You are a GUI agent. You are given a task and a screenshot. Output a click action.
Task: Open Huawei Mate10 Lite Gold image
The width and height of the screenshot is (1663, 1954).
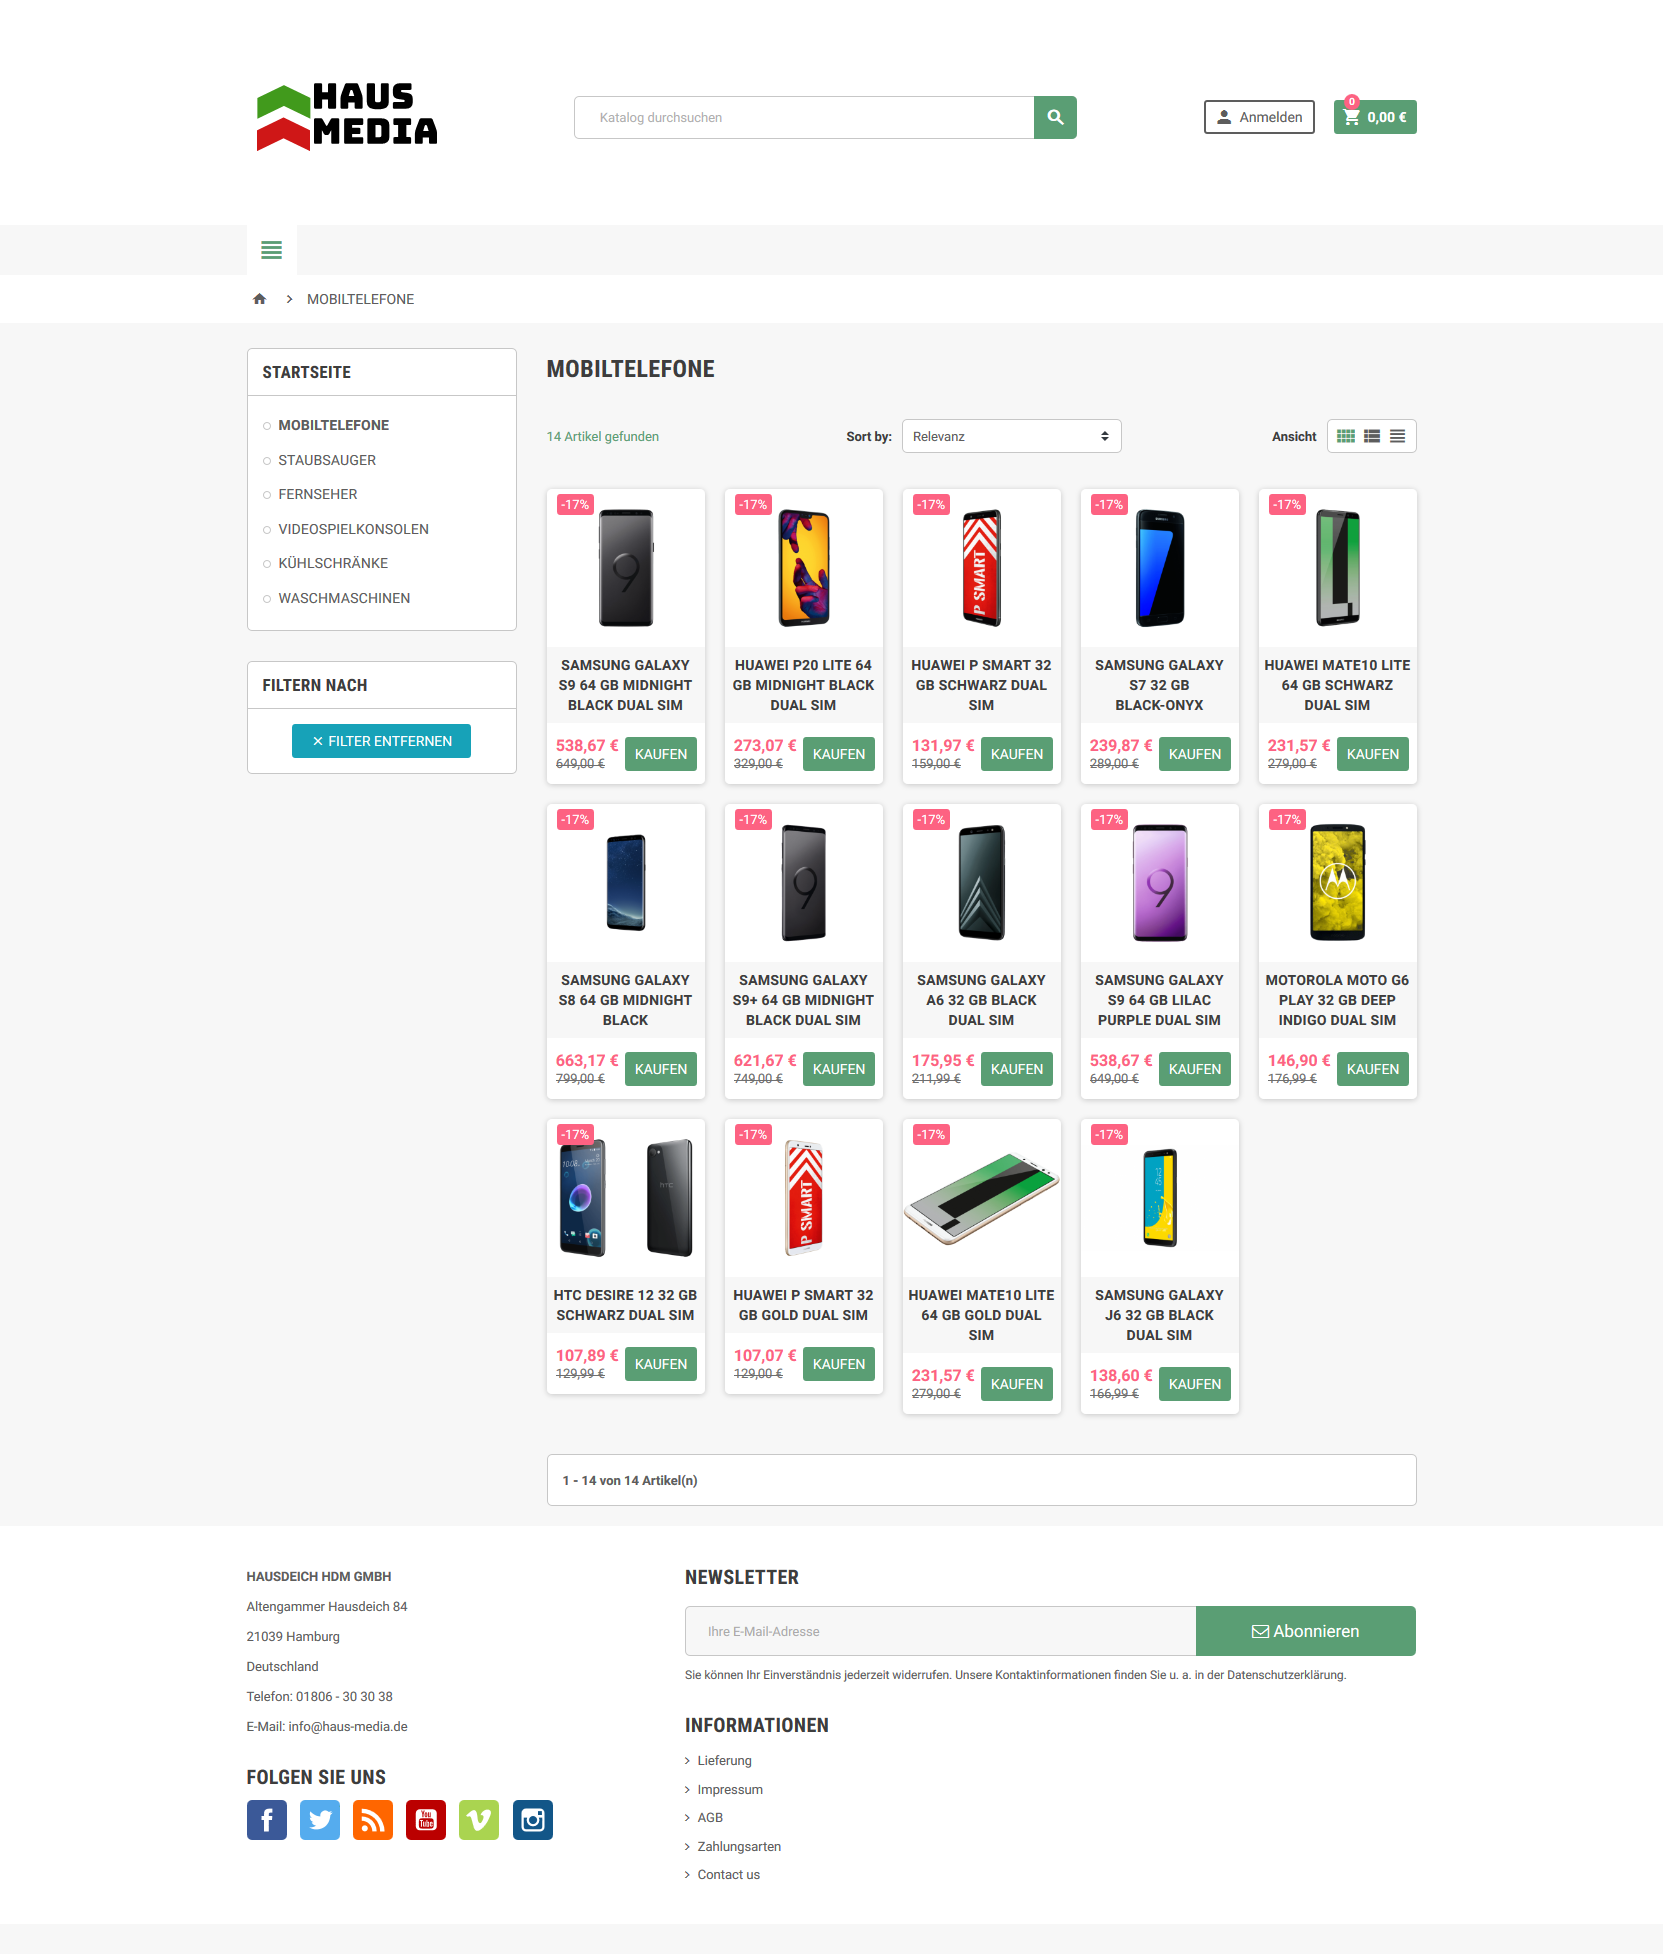[982, 1198]
